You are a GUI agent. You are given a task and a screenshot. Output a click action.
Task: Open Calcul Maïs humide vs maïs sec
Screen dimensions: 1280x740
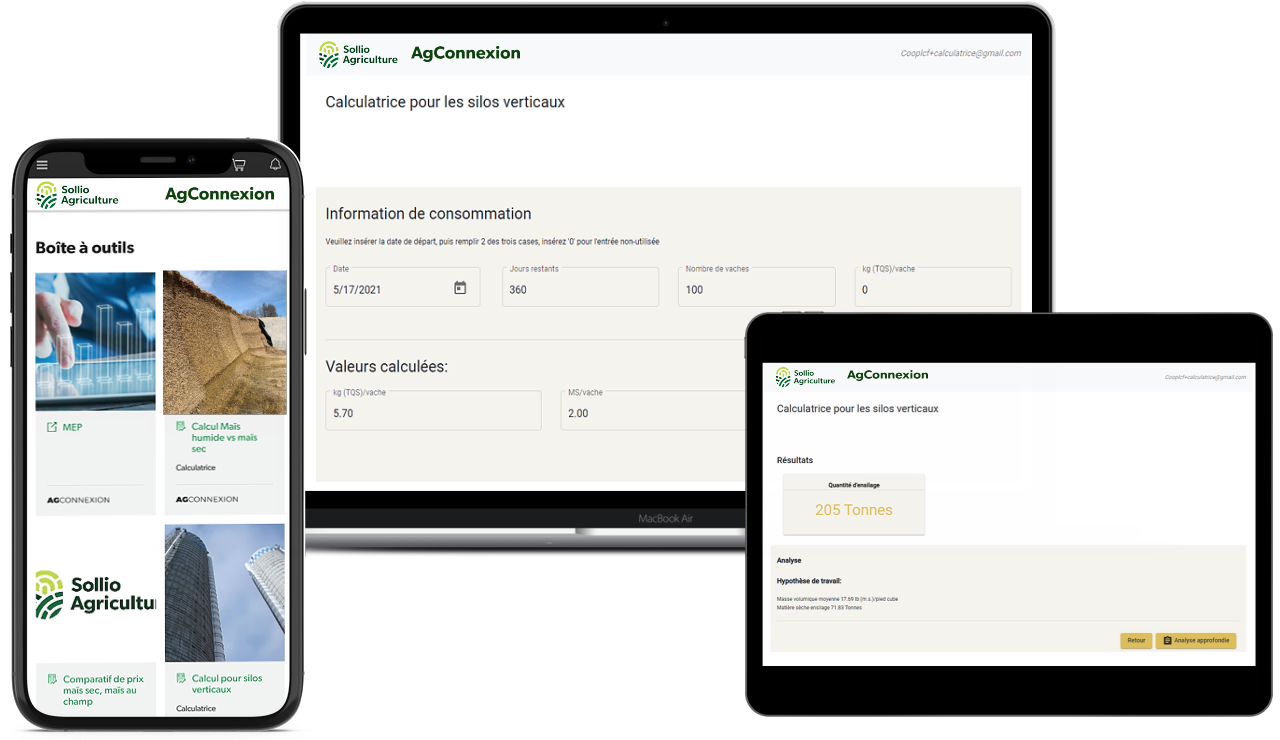coord(224,438)
